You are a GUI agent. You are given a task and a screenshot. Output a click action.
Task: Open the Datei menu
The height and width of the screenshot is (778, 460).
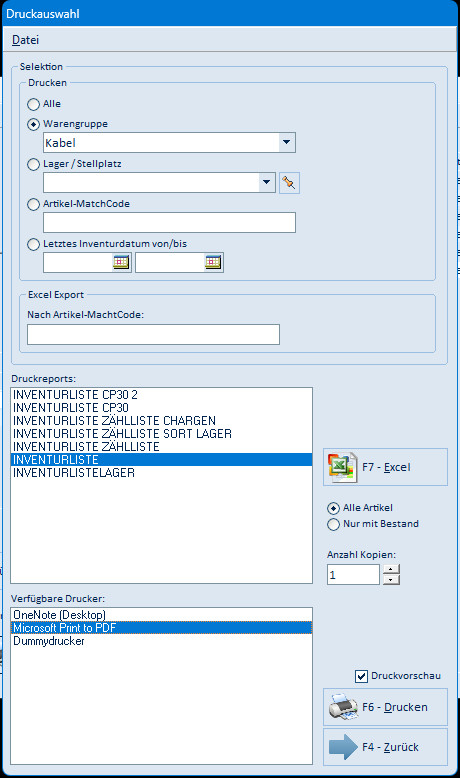pyautogui.click(x=25, y=40)
